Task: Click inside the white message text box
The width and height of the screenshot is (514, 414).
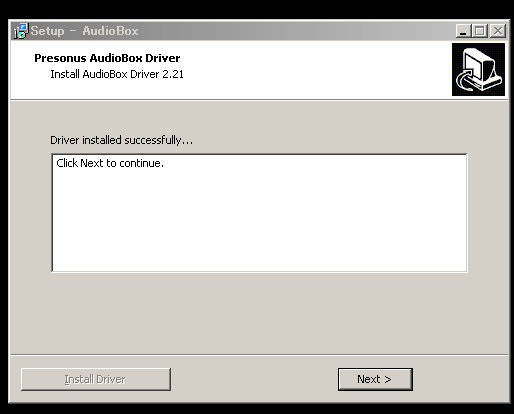Action: pyautogui.click(x=260, y=213)
